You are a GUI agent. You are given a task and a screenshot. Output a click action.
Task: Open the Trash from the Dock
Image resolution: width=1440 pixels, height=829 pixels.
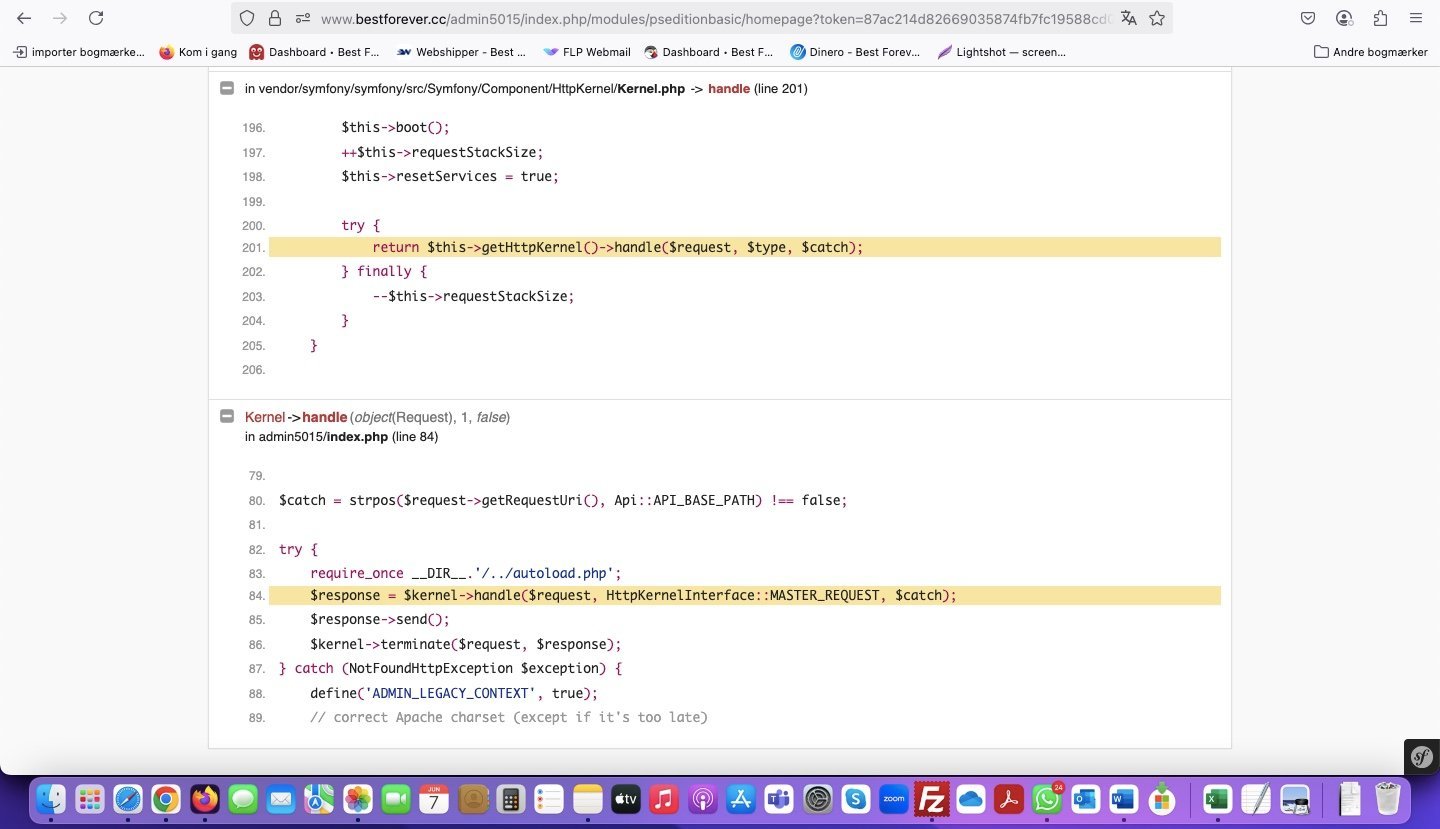[1388, 799]
